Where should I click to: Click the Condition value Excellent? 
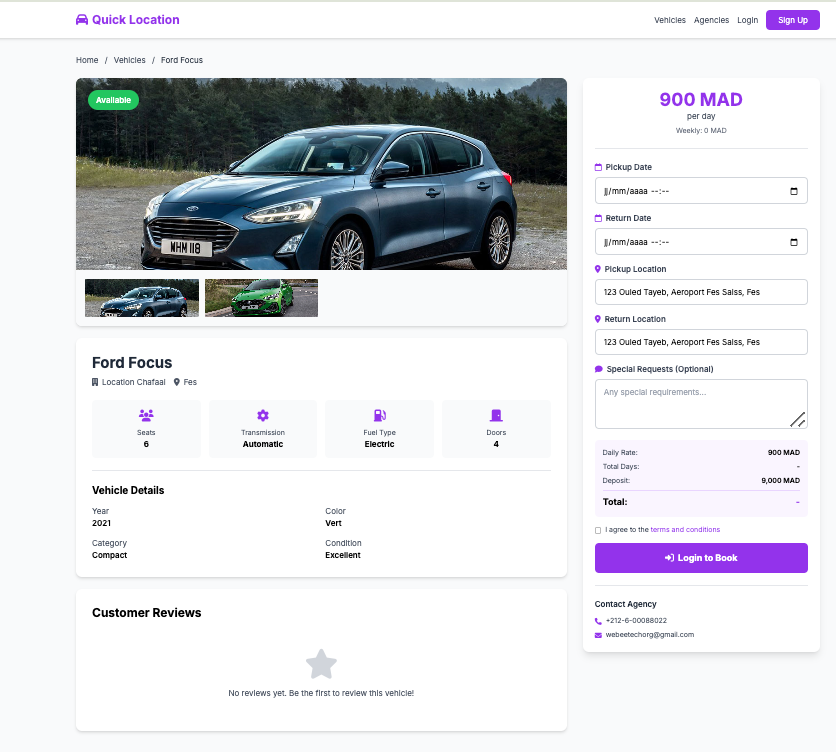click(343, 555)
